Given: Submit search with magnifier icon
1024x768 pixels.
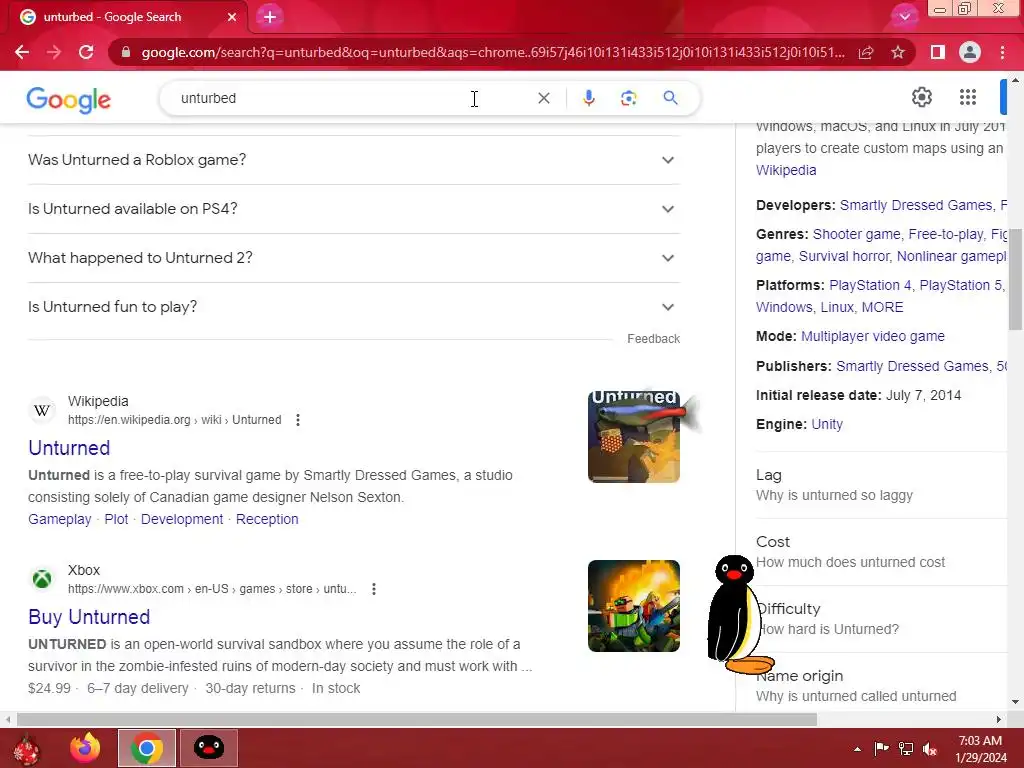Looking at the screenshot, I should [x=670, y=98].
